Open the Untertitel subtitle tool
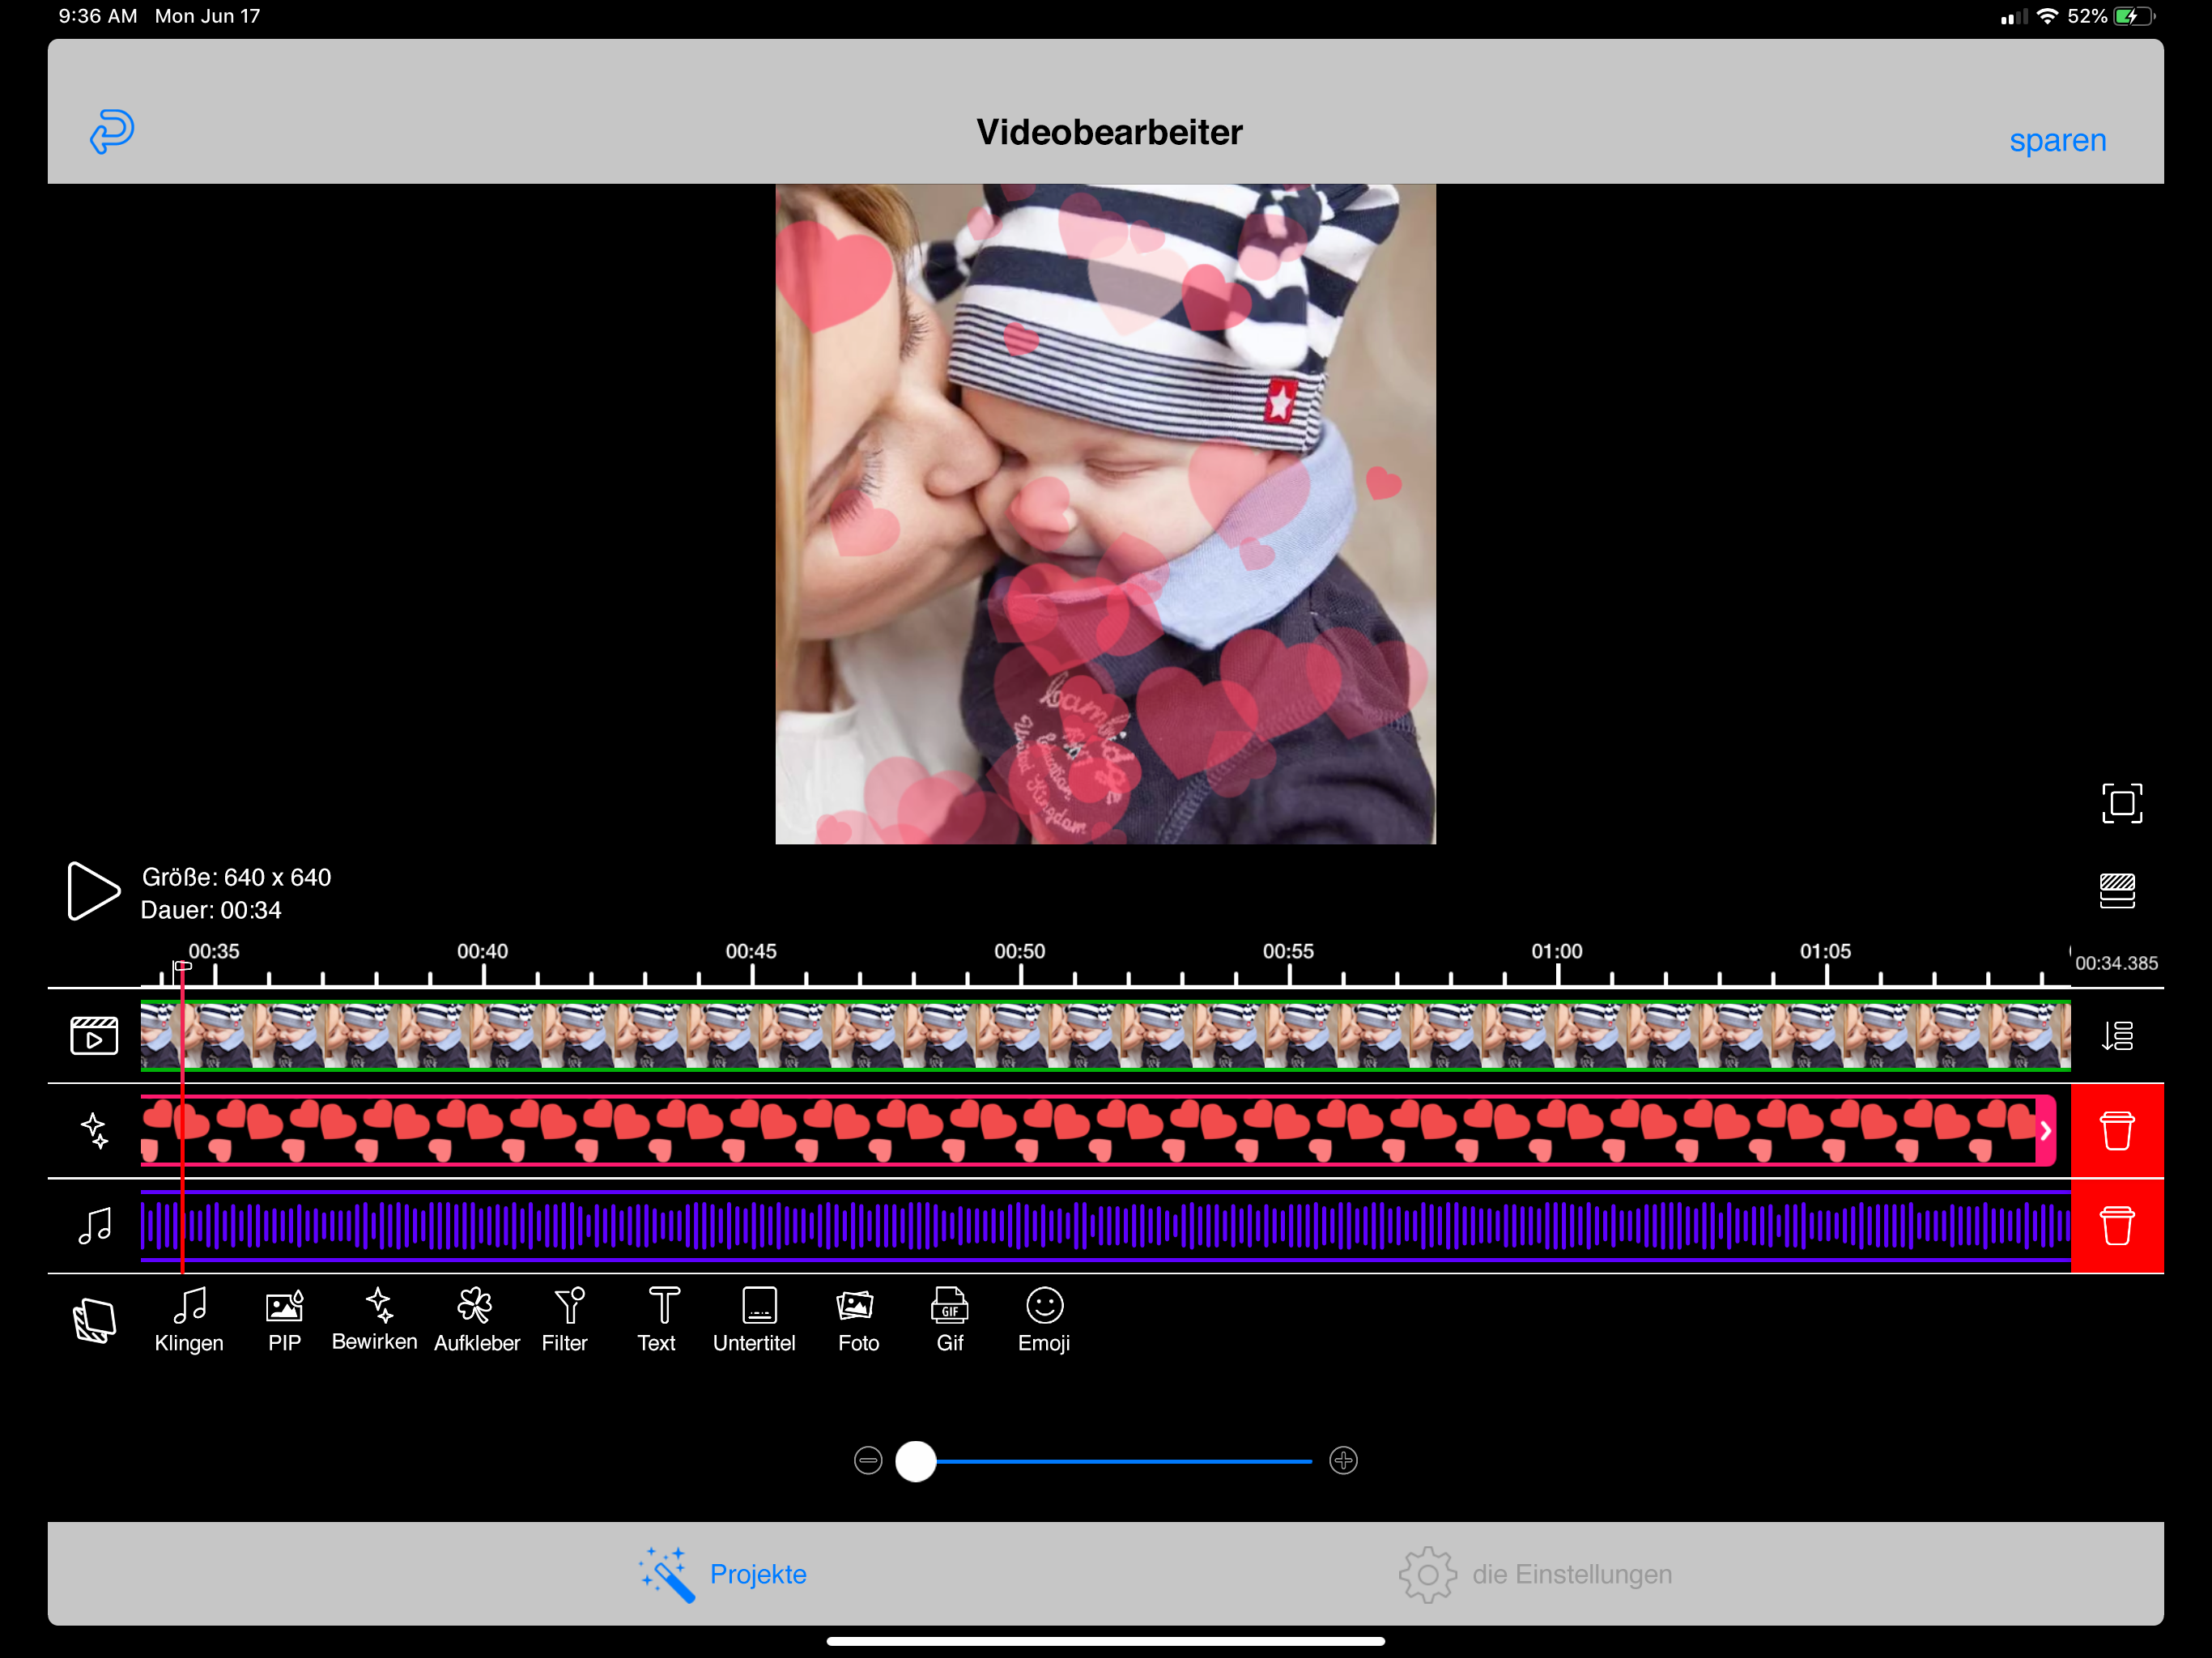The height and width of the screenshot is (1658, 2212). [x=755, y=1319]
